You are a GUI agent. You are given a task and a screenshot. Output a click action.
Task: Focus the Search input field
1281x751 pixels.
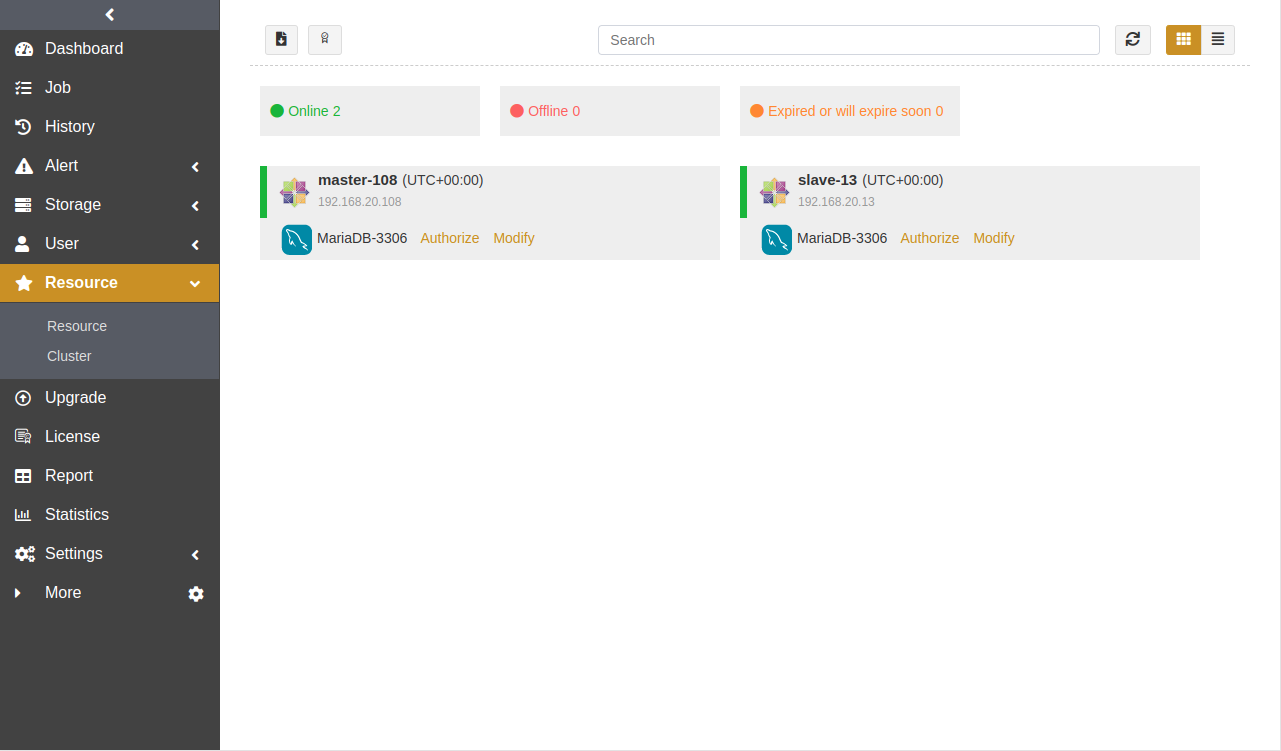[849, 40]
